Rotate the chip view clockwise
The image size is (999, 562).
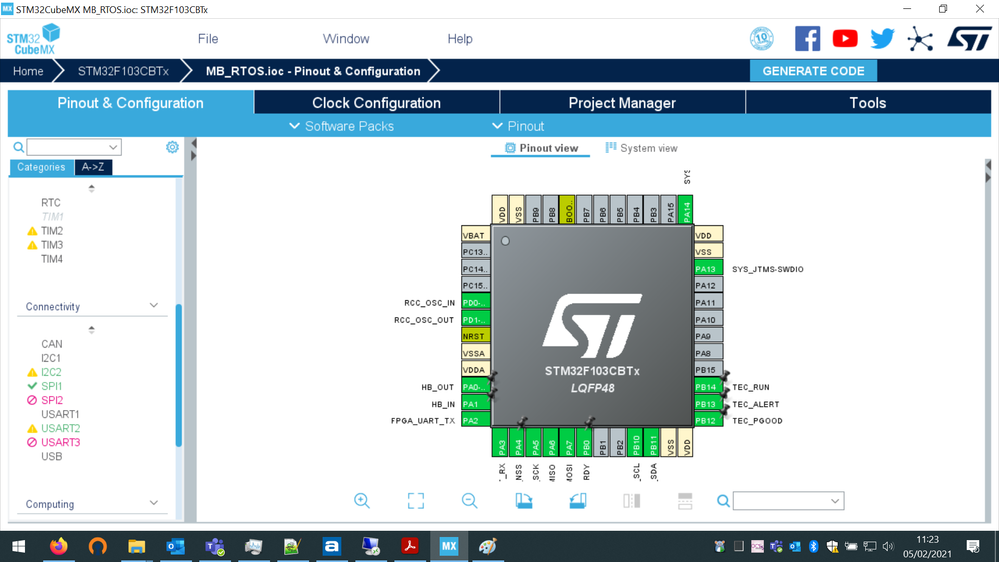(x=524, y=501)
